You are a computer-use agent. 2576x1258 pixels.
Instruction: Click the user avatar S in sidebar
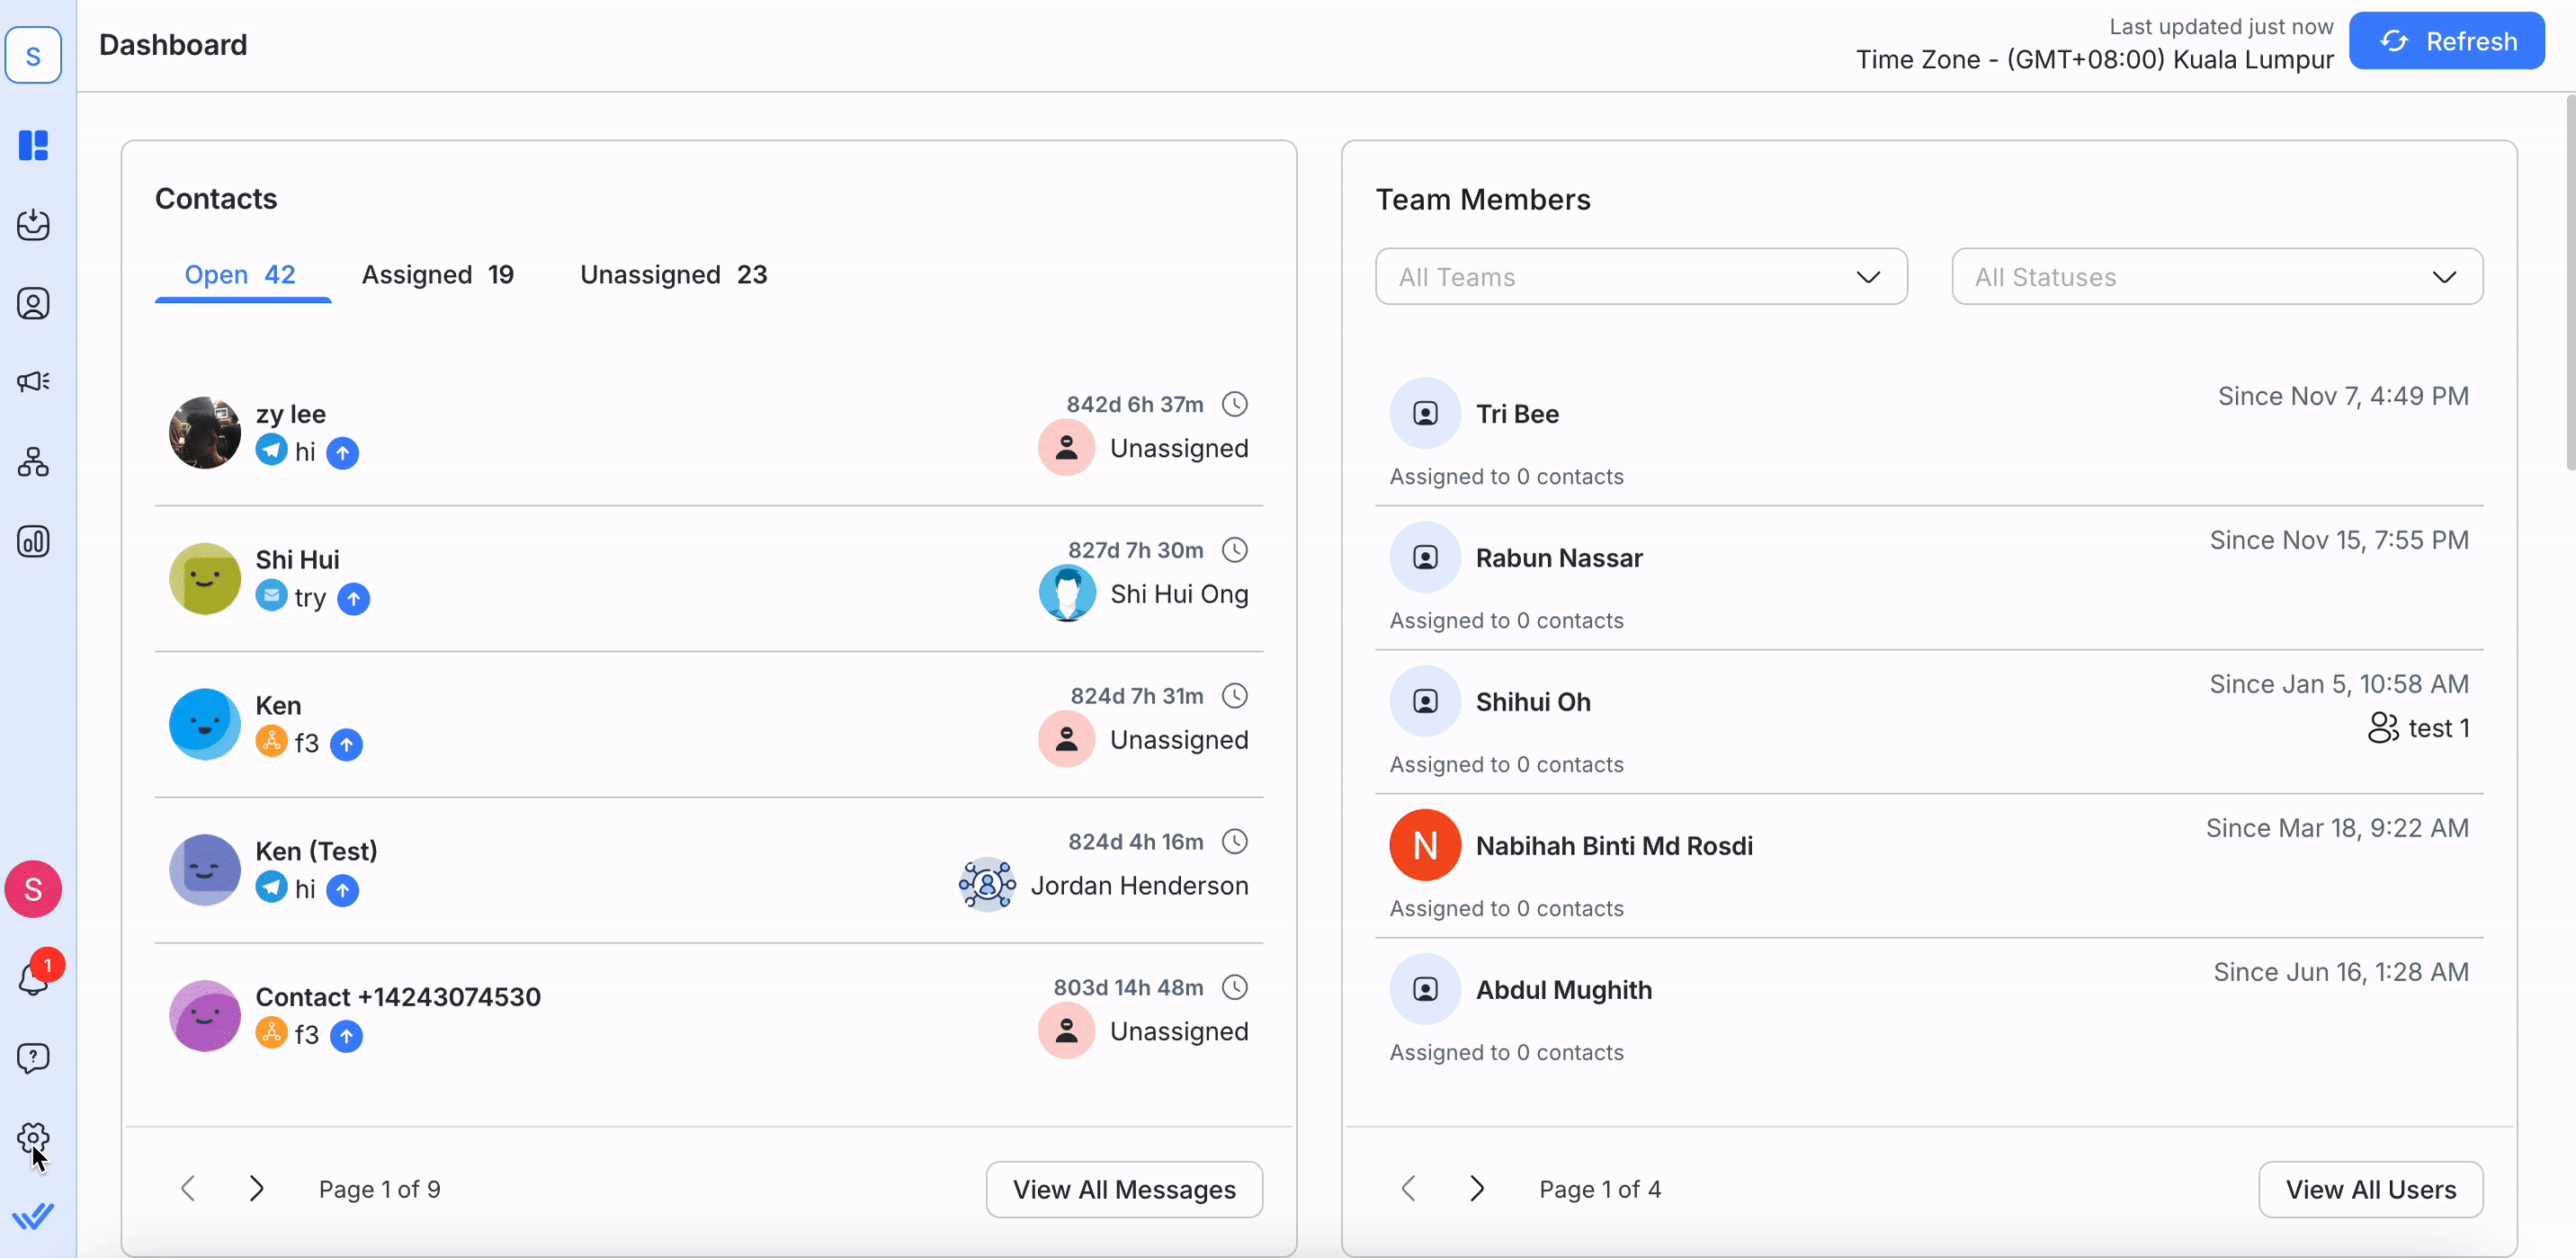tap(33, 888)
